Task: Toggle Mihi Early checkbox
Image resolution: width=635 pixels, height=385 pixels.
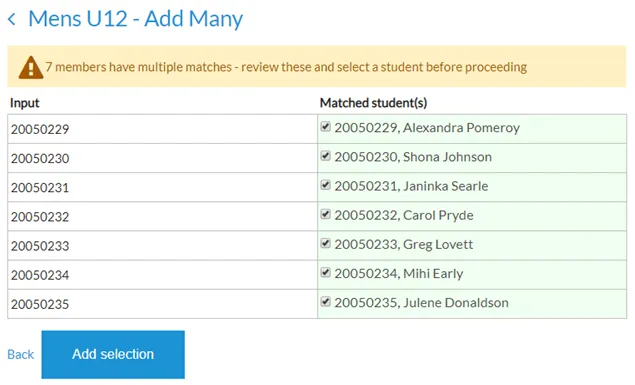Action: pyautogui.click(x=326, y=272)
